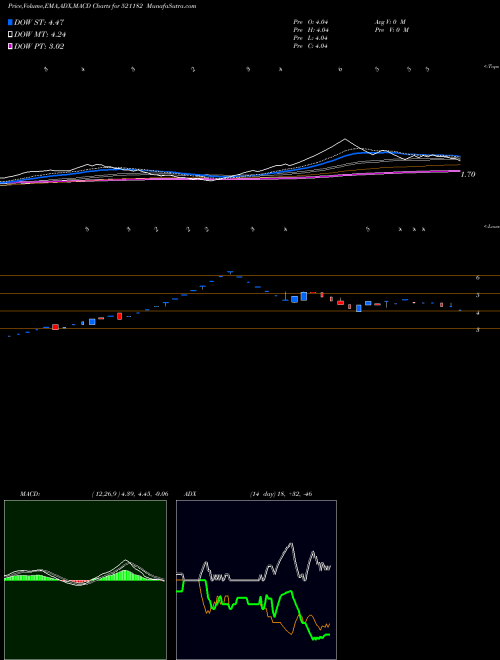Viewport: 500px width, 660px height.
Task: Click the ADX (14 day) readings text
Action: pyautogui.click(x=281, y=494)
